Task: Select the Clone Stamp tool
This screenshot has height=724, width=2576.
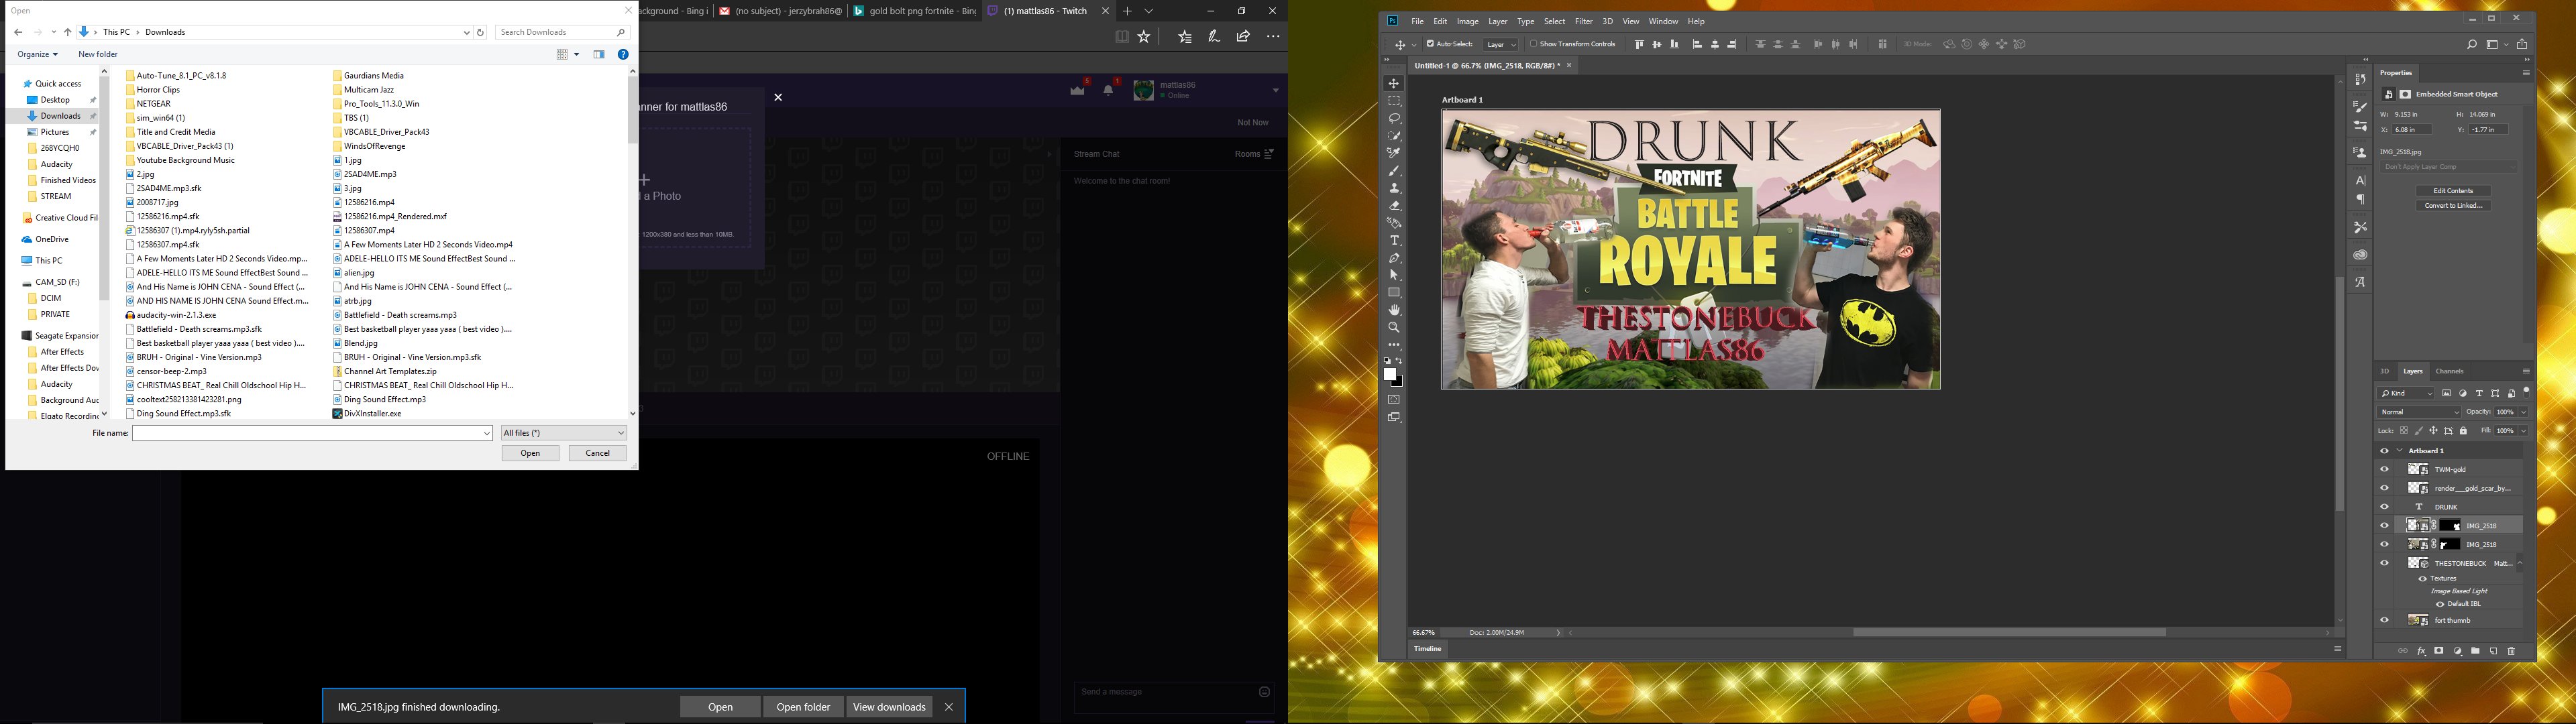Action: click(x=1394, y=188)
